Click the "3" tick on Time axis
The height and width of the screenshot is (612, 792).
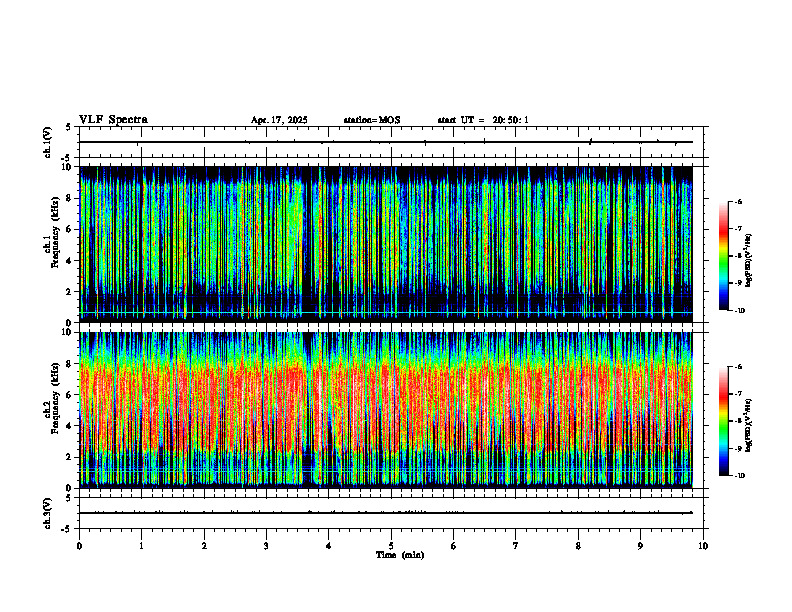click(x=266, y=546)
